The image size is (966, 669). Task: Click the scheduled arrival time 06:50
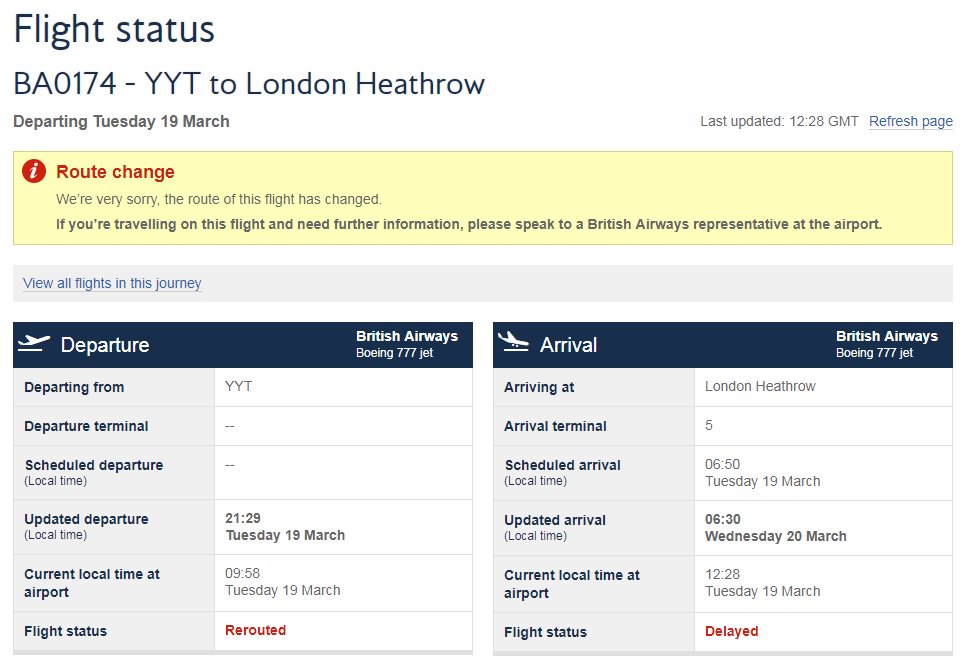click(722, 464)
